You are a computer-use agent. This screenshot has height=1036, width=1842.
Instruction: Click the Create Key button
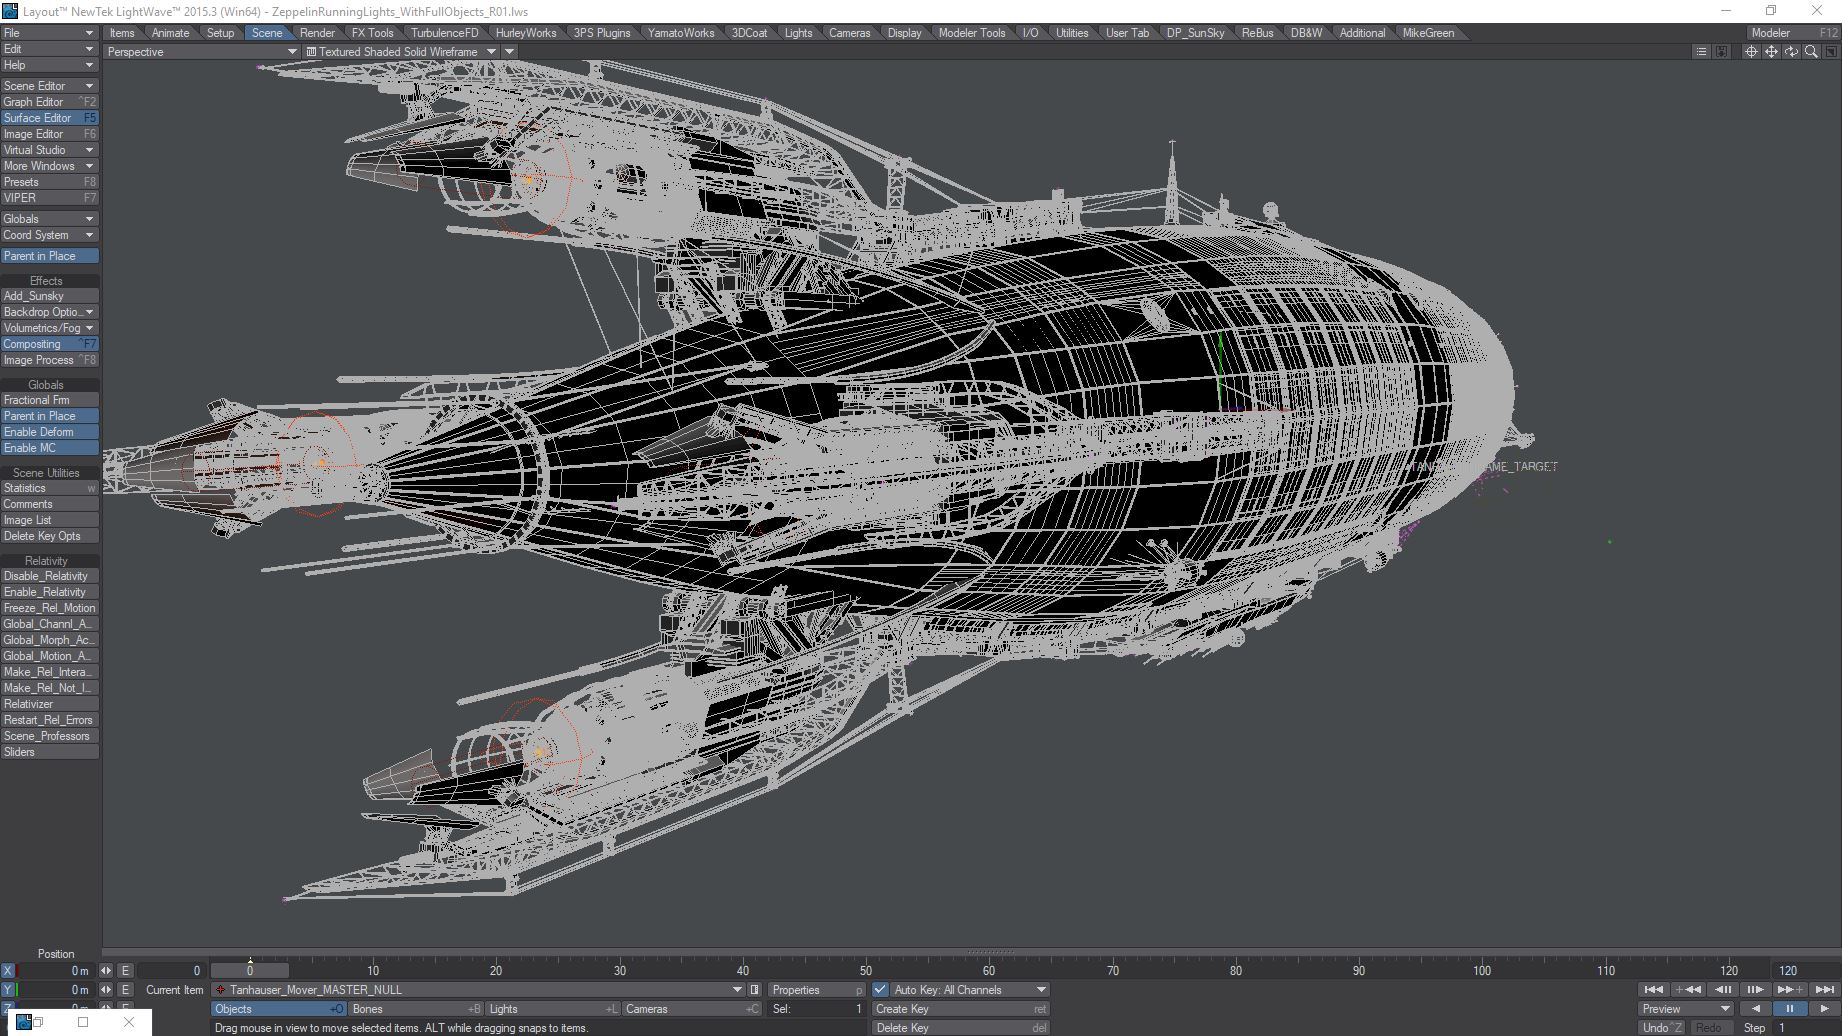click(x=959, y=1009)
